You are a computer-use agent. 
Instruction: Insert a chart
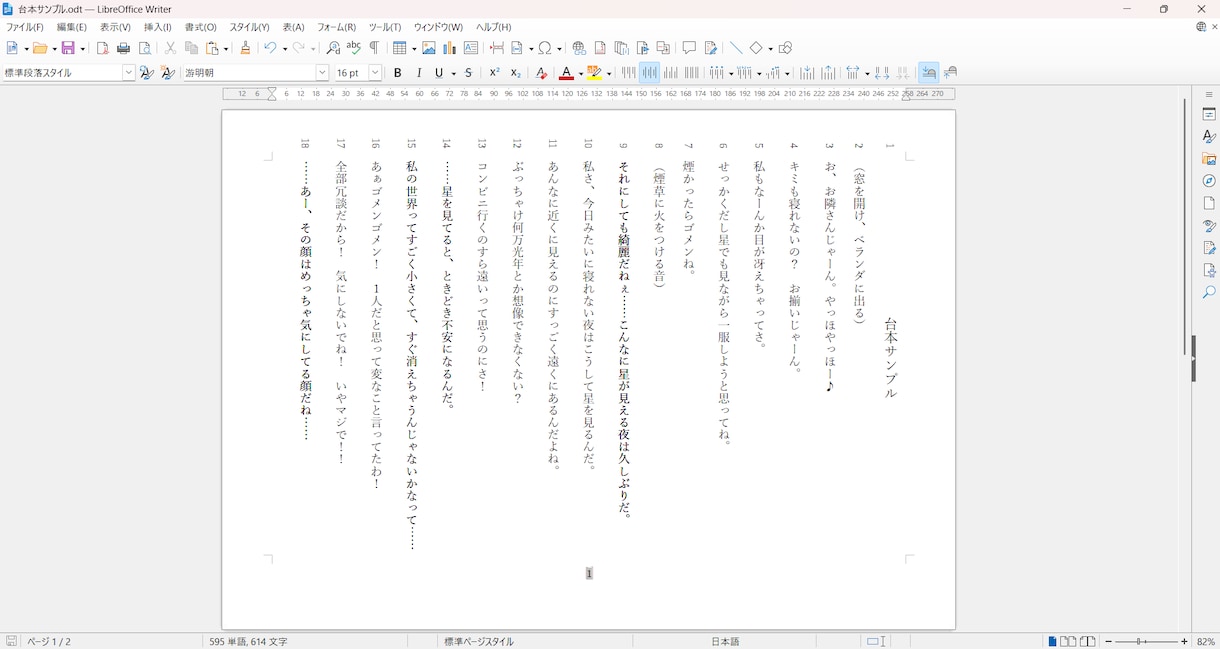pyautogui.click(x=450, y=48)
